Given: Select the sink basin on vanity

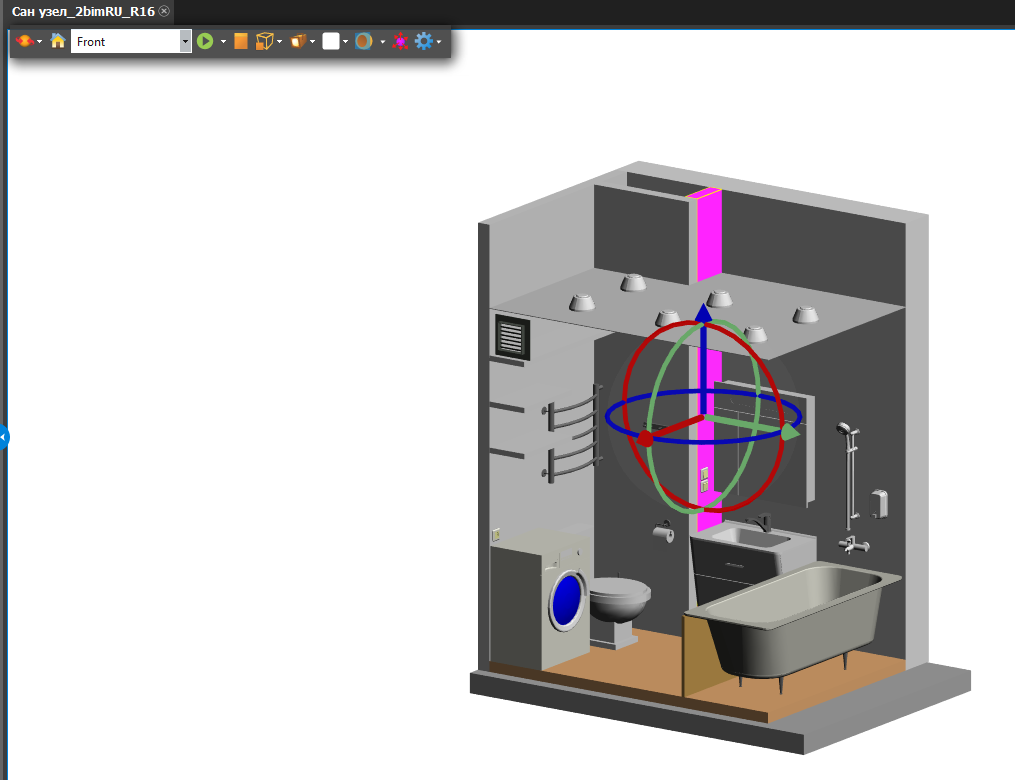Looking at the screenshot, I should (751, 536).
